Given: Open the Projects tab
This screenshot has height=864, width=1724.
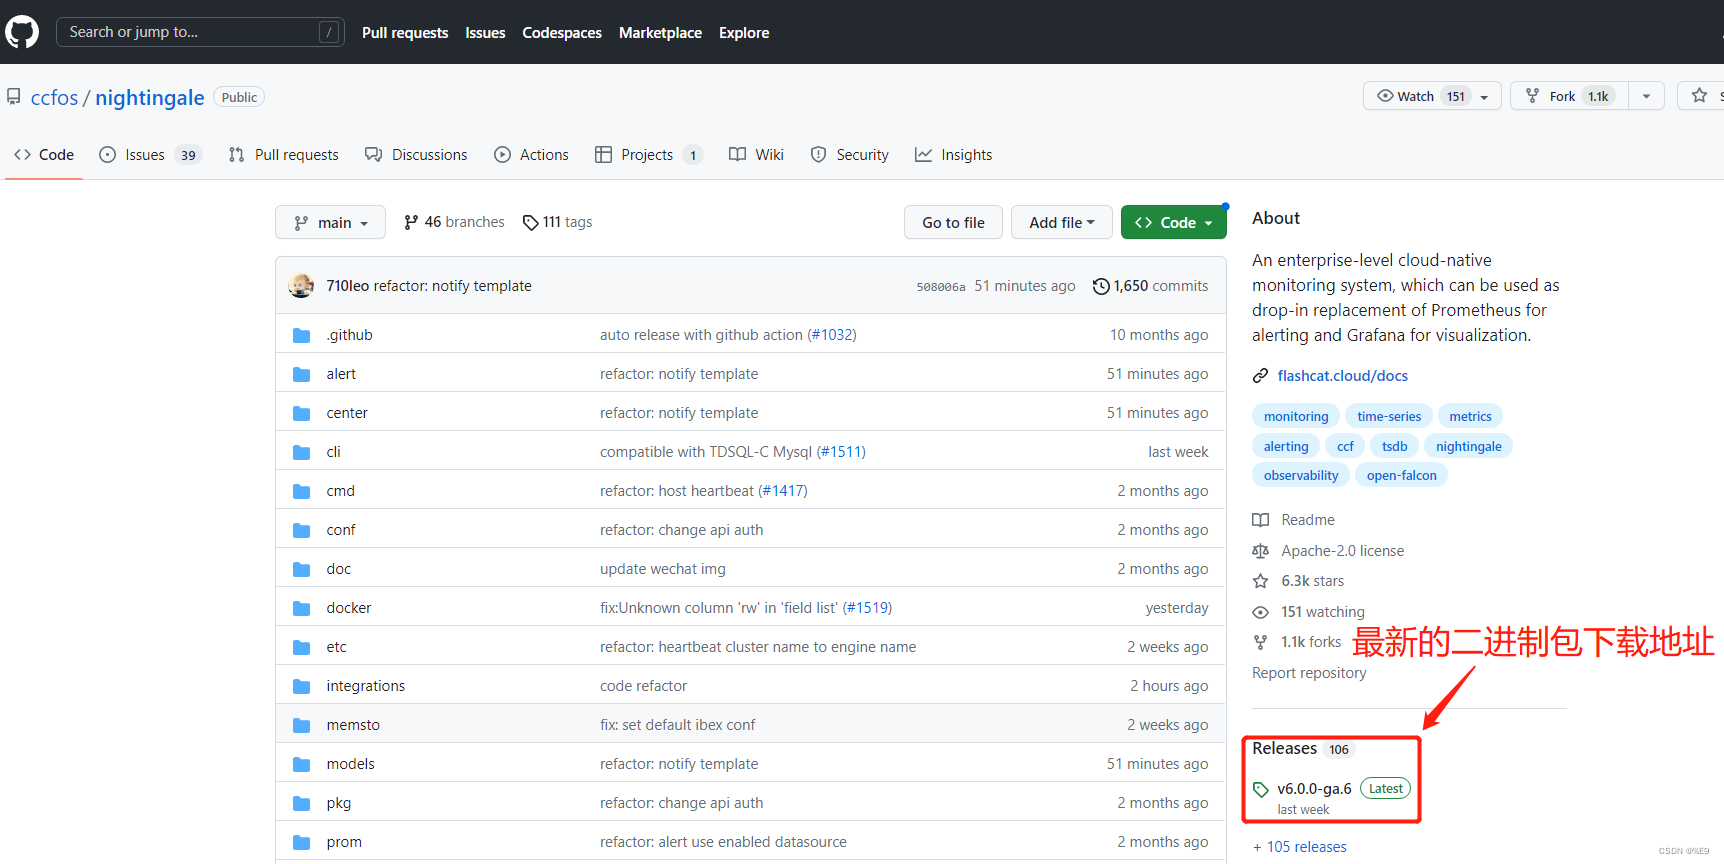Looking at the screenshot, I should [x=649, y=155].
